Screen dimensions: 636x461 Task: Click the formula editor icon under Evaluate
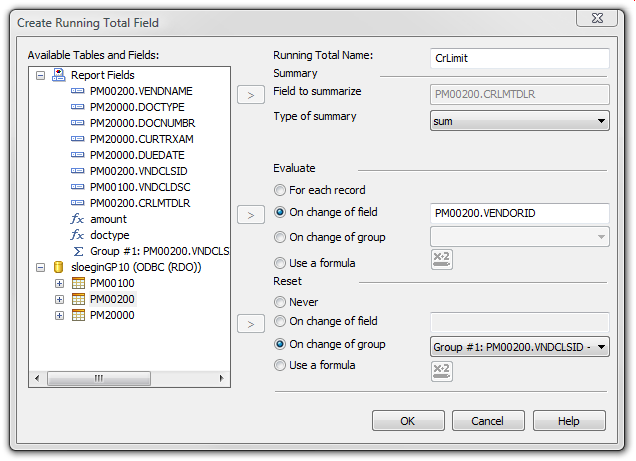click(440, 260)
